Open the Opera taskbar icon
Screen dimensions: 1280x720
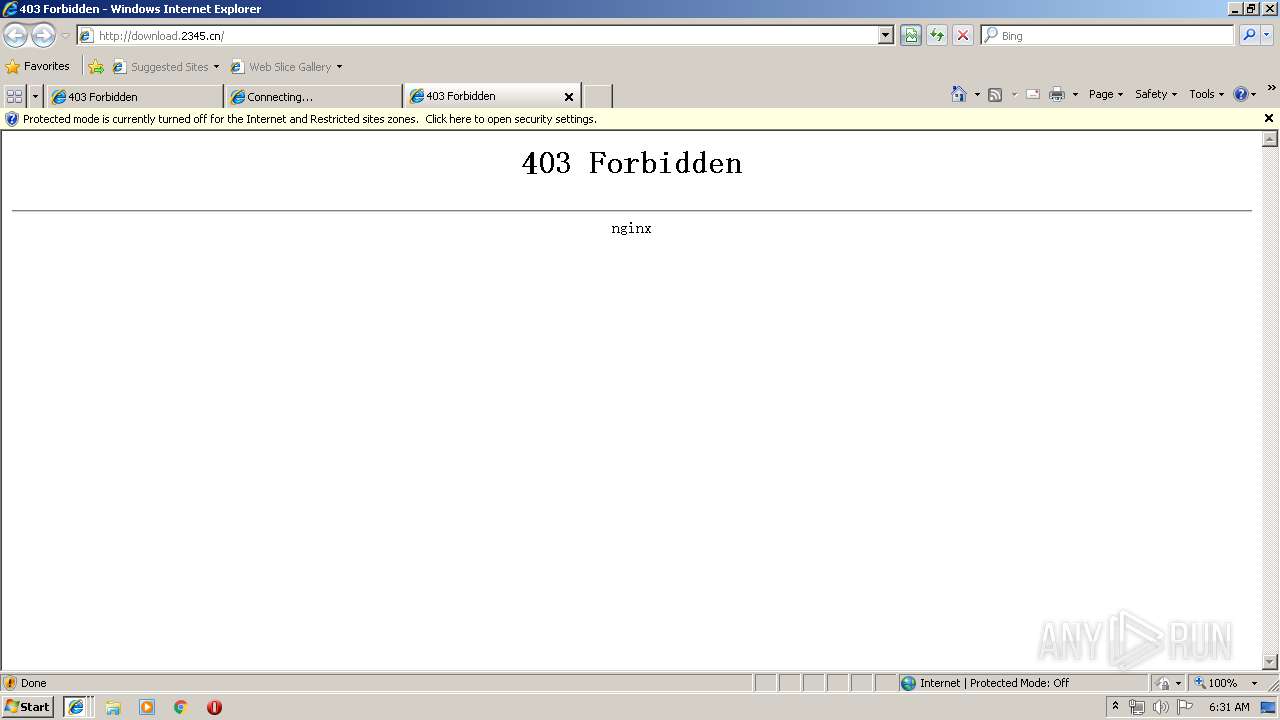tap(214, 707)
